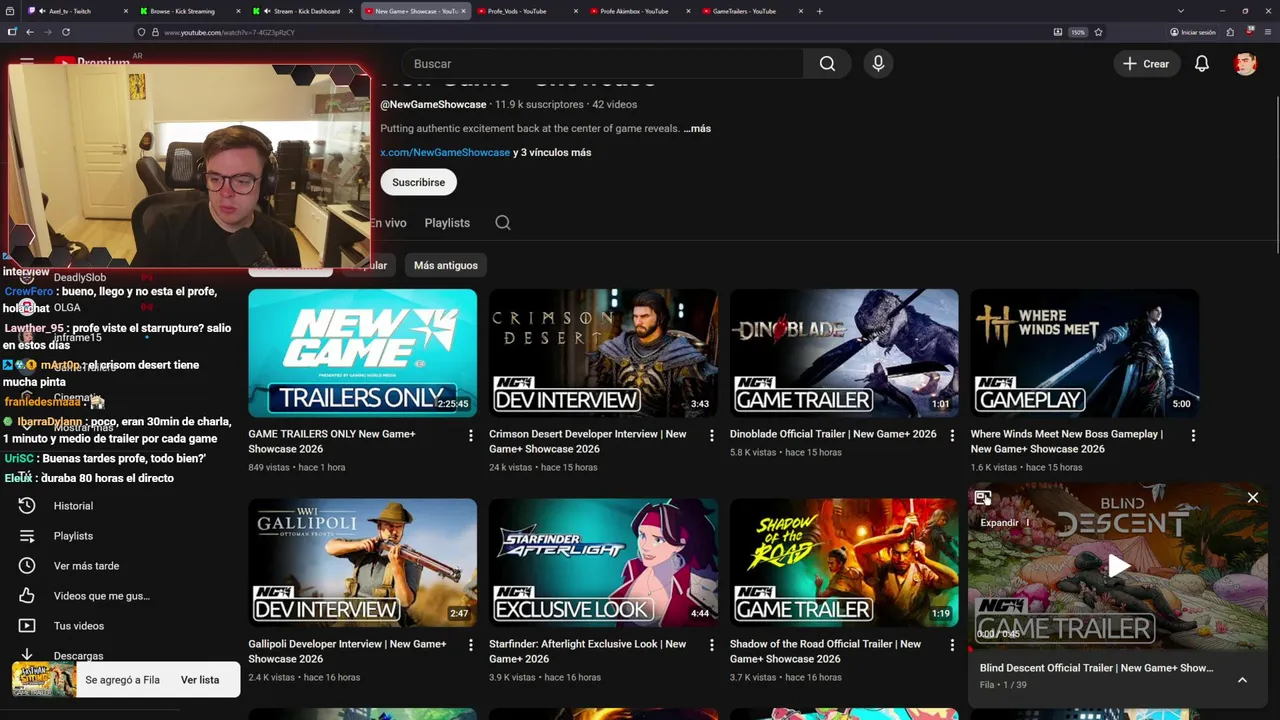Switch to the En vivo tab

click(x=389, y=223)
